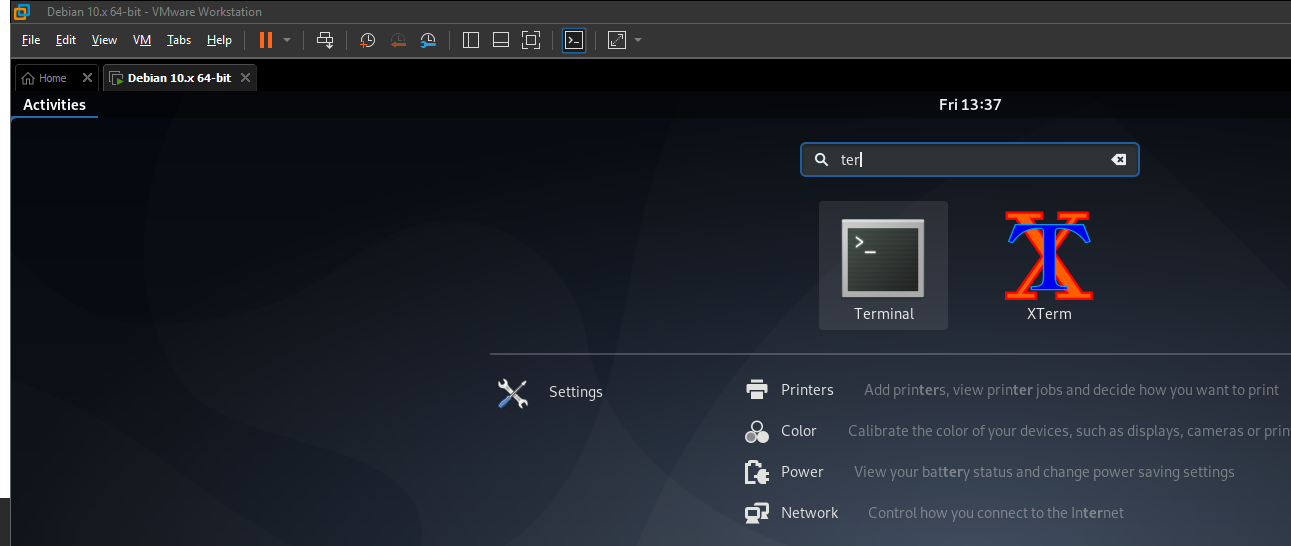Image resolution: width=1291 pixels, height=546 pixels.
Task: Open the VM menu
Action: tap(142, 40)
